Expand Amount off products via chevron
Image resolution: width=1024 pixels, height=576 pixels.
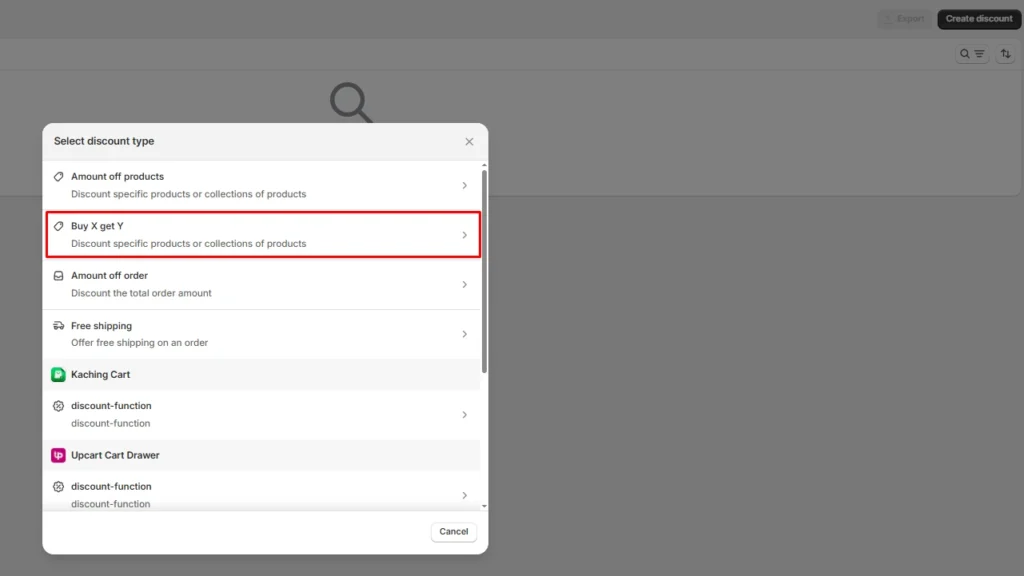click(x=464, y=185)
